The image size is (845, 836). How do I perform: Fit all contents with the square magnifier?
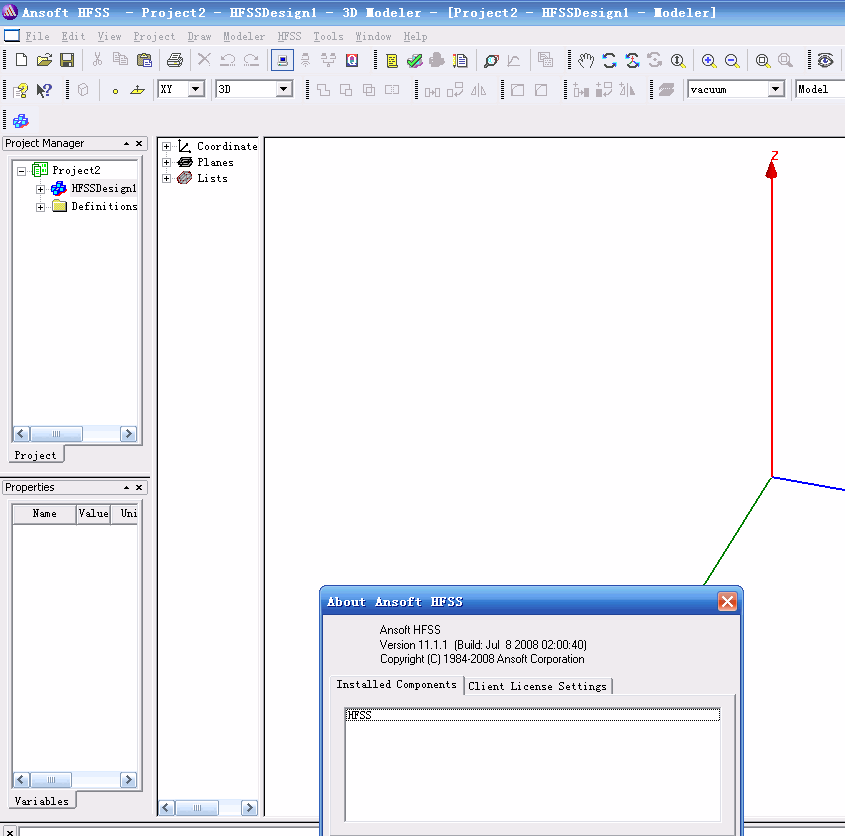pyautogui.click(x=763, y=60)
